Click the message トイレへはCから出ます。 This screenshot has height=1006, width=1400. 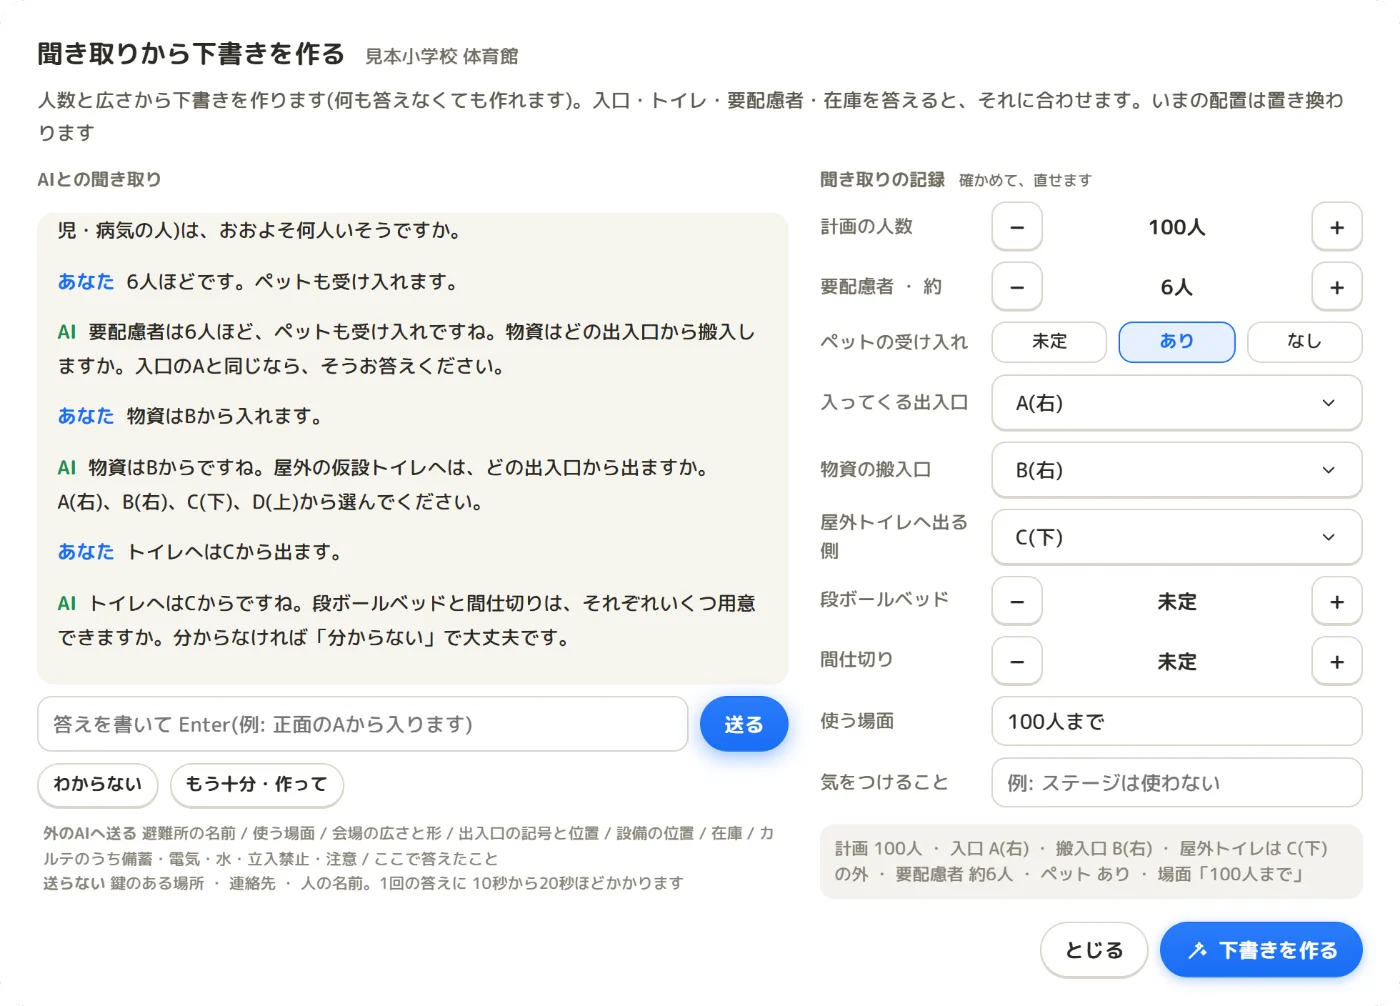pyautogui.click(x=234, y=552)
